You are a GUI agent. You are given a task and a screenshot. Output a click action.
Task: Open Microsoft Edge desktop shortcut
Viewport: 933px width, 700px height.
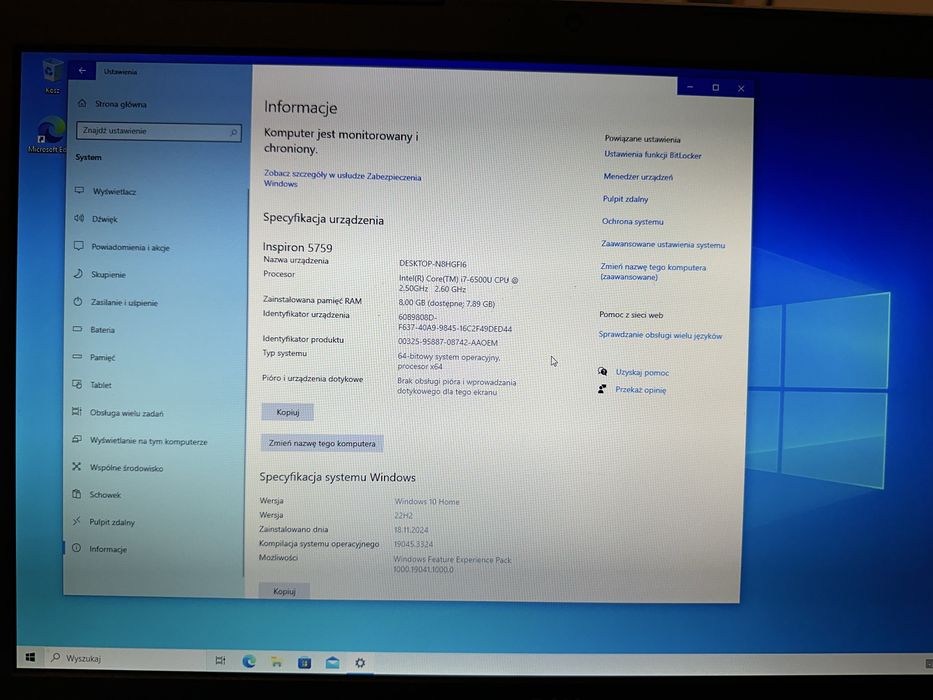pos(48,135)
